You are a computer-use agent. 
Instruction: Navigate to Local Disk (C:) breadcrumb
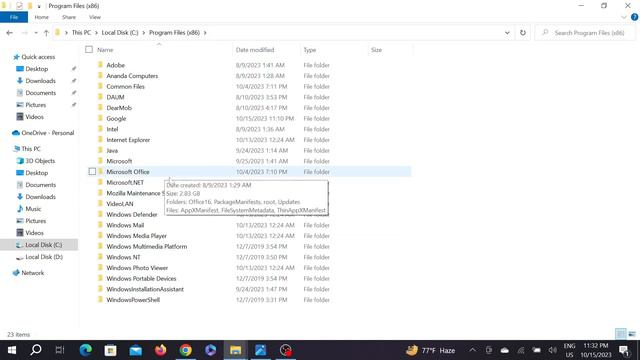120,33
